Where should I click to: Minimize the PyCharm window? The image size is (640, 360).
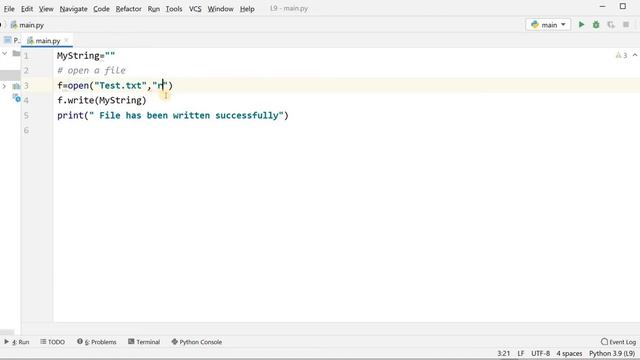coord(602,6)
